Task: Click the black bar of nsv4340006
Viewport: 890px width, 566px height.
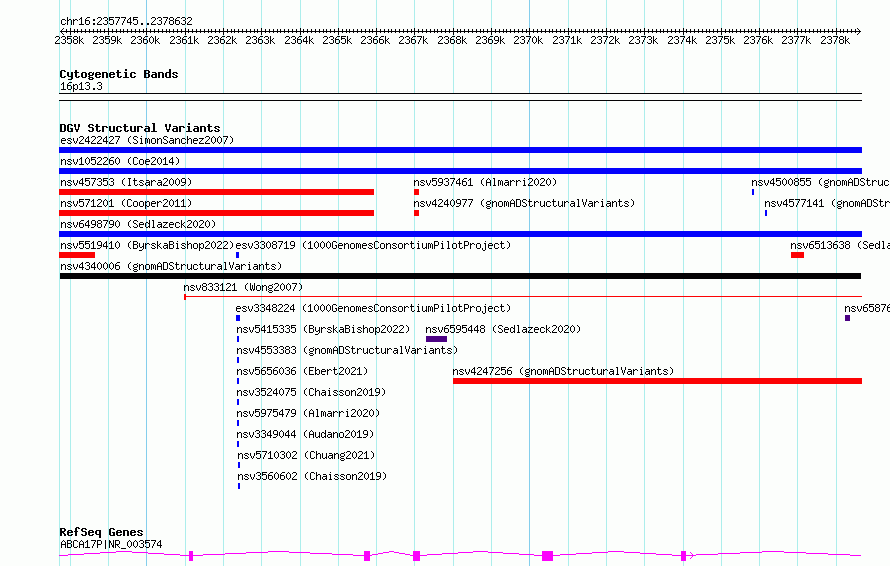Action: [x=460, y=276]
